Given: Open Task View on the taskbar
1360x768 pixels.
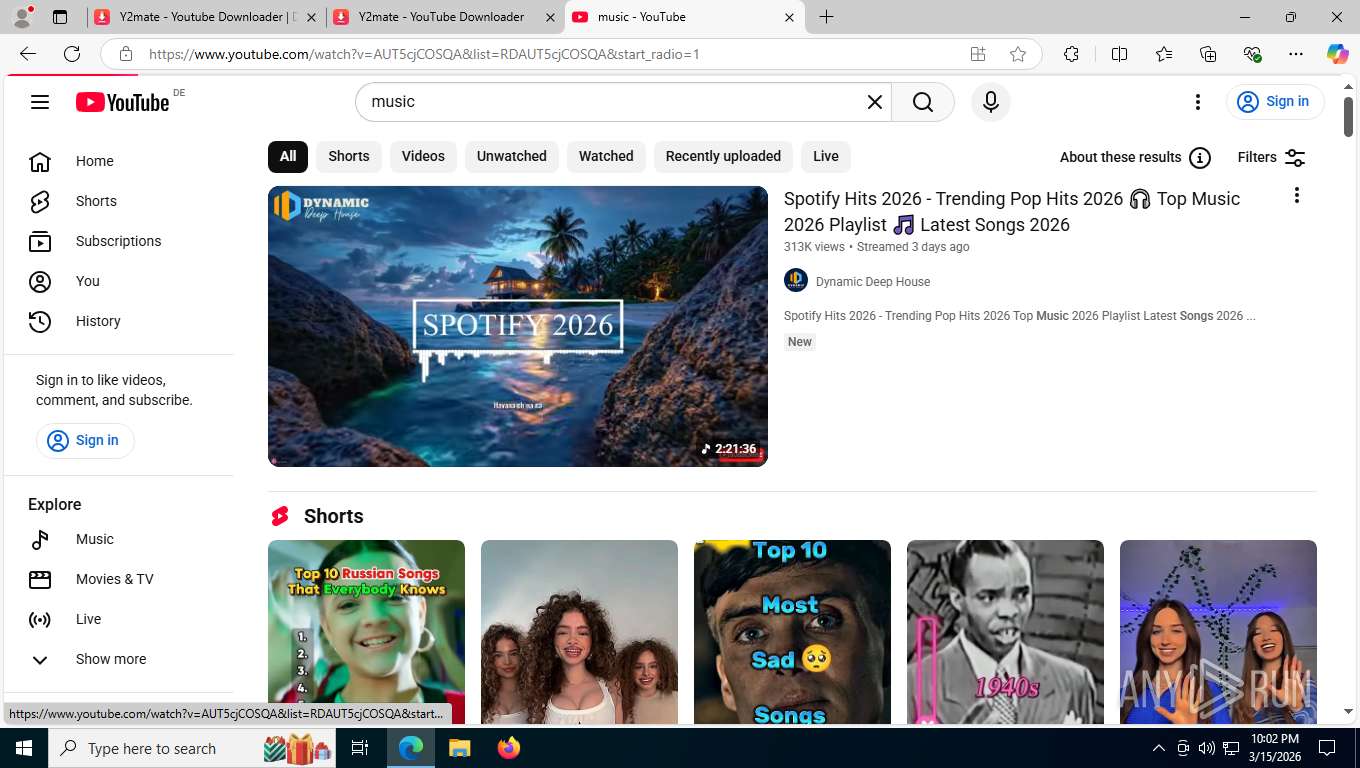Looking at the screenshot, I should coord(360,748).
